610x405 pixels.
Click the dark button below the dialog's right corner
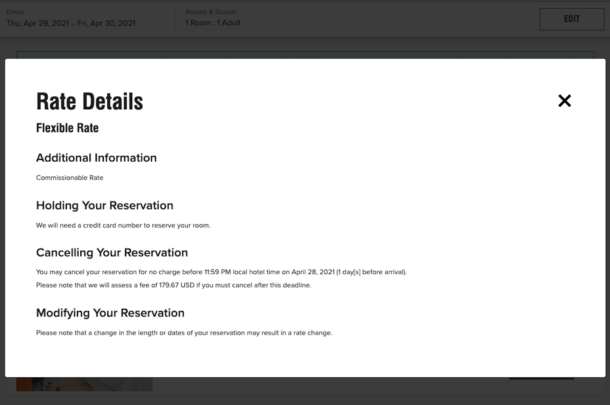click(541, 378)
